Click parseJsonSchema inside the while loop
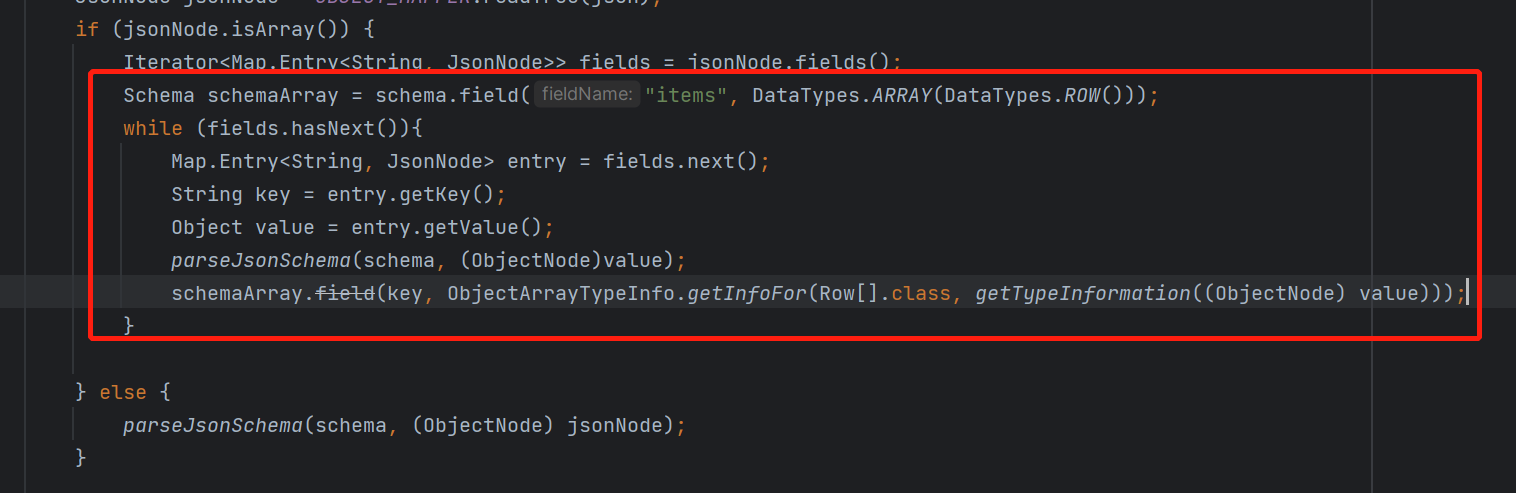Screen dimensions: 1516x493 [261, 260]
